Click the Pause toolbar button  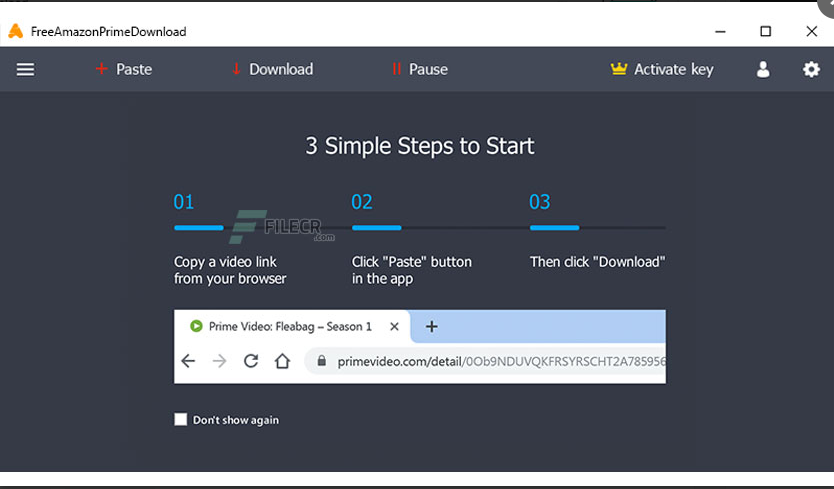[x=420, y=69]
